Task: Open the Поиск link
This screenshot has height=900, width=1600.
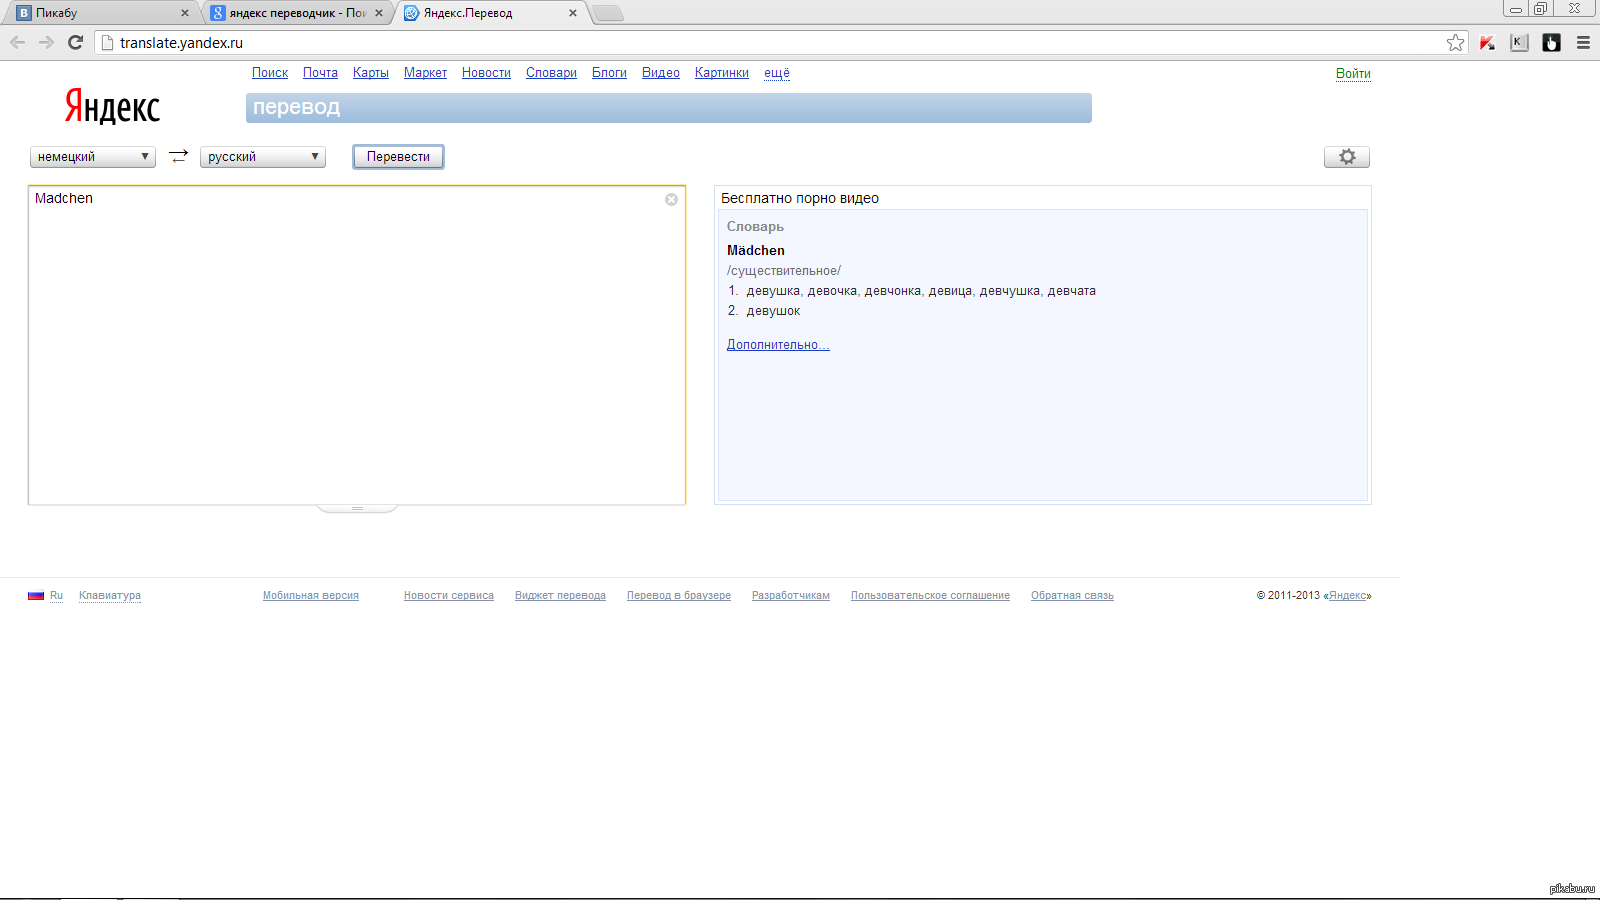Action: point(270,73)
